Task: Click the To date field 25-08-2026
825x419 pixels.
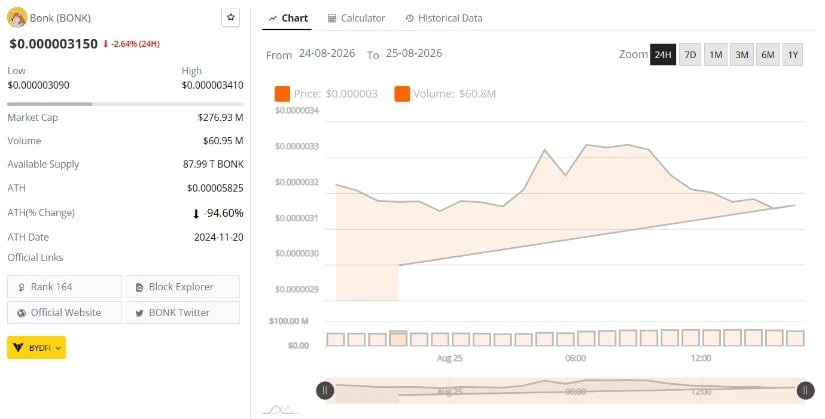Action: pyautogui.click(x=414, y=53)
